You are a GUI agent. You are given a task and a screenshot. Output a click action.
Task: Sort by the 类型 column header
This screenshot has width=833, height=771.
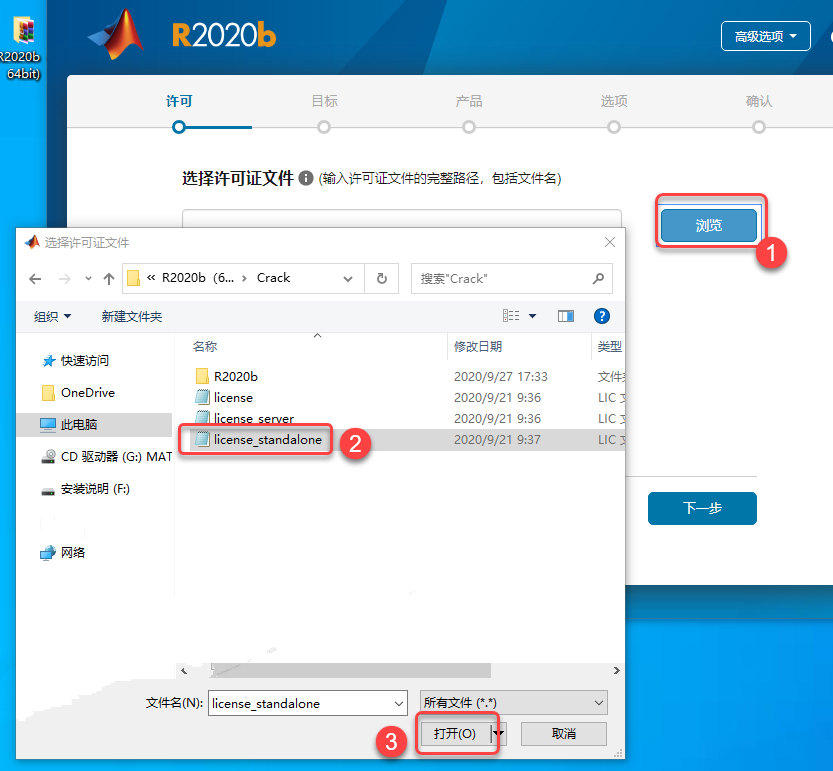(x=609, y=346)
